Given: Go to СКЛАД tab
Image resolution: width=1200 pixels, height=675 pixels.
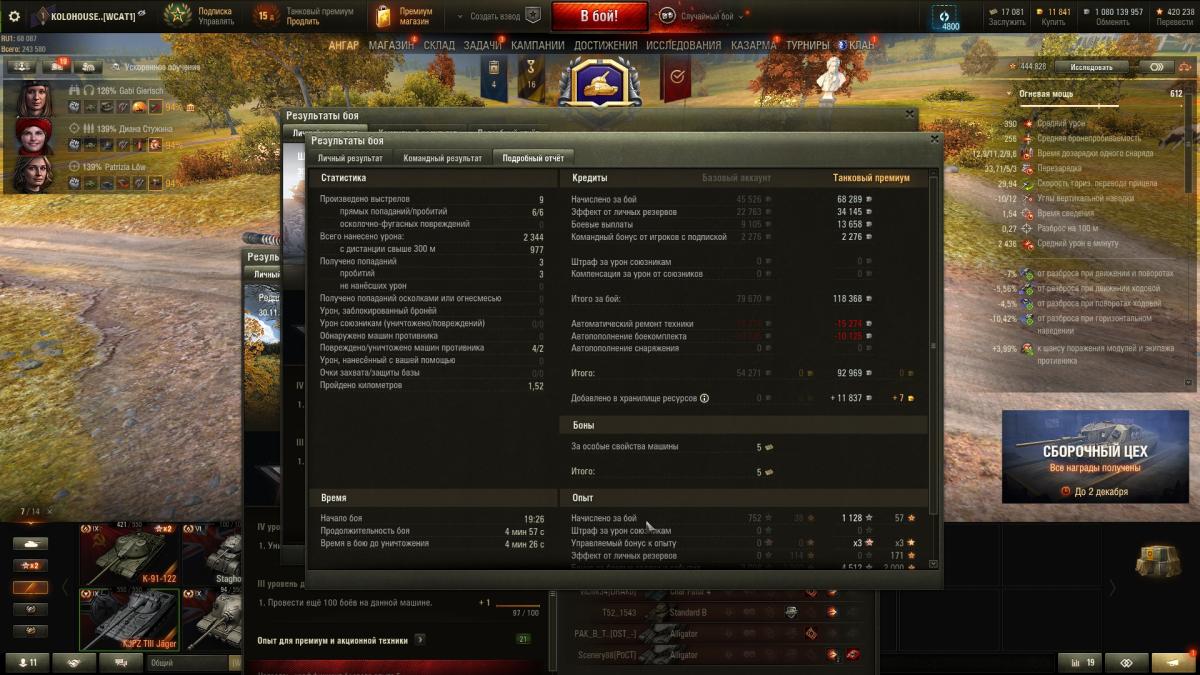Looking at the screenshot, I should tap(439, 45).
